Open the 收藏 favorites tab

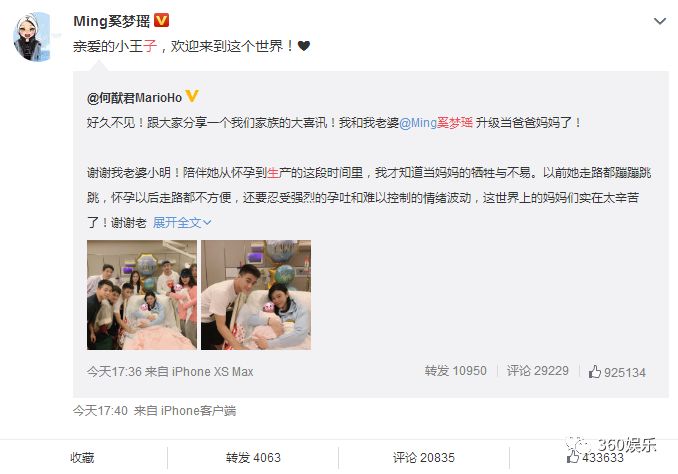82,458
